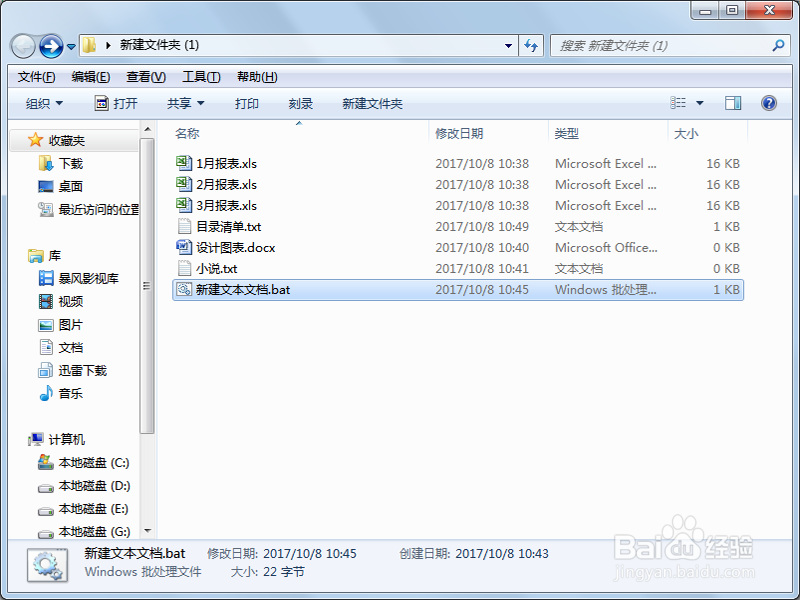Image resolution: width=800 pixels, height=600 pixels.
Task: Click navigation pane scroll up arrow
Action: point(147,129)
